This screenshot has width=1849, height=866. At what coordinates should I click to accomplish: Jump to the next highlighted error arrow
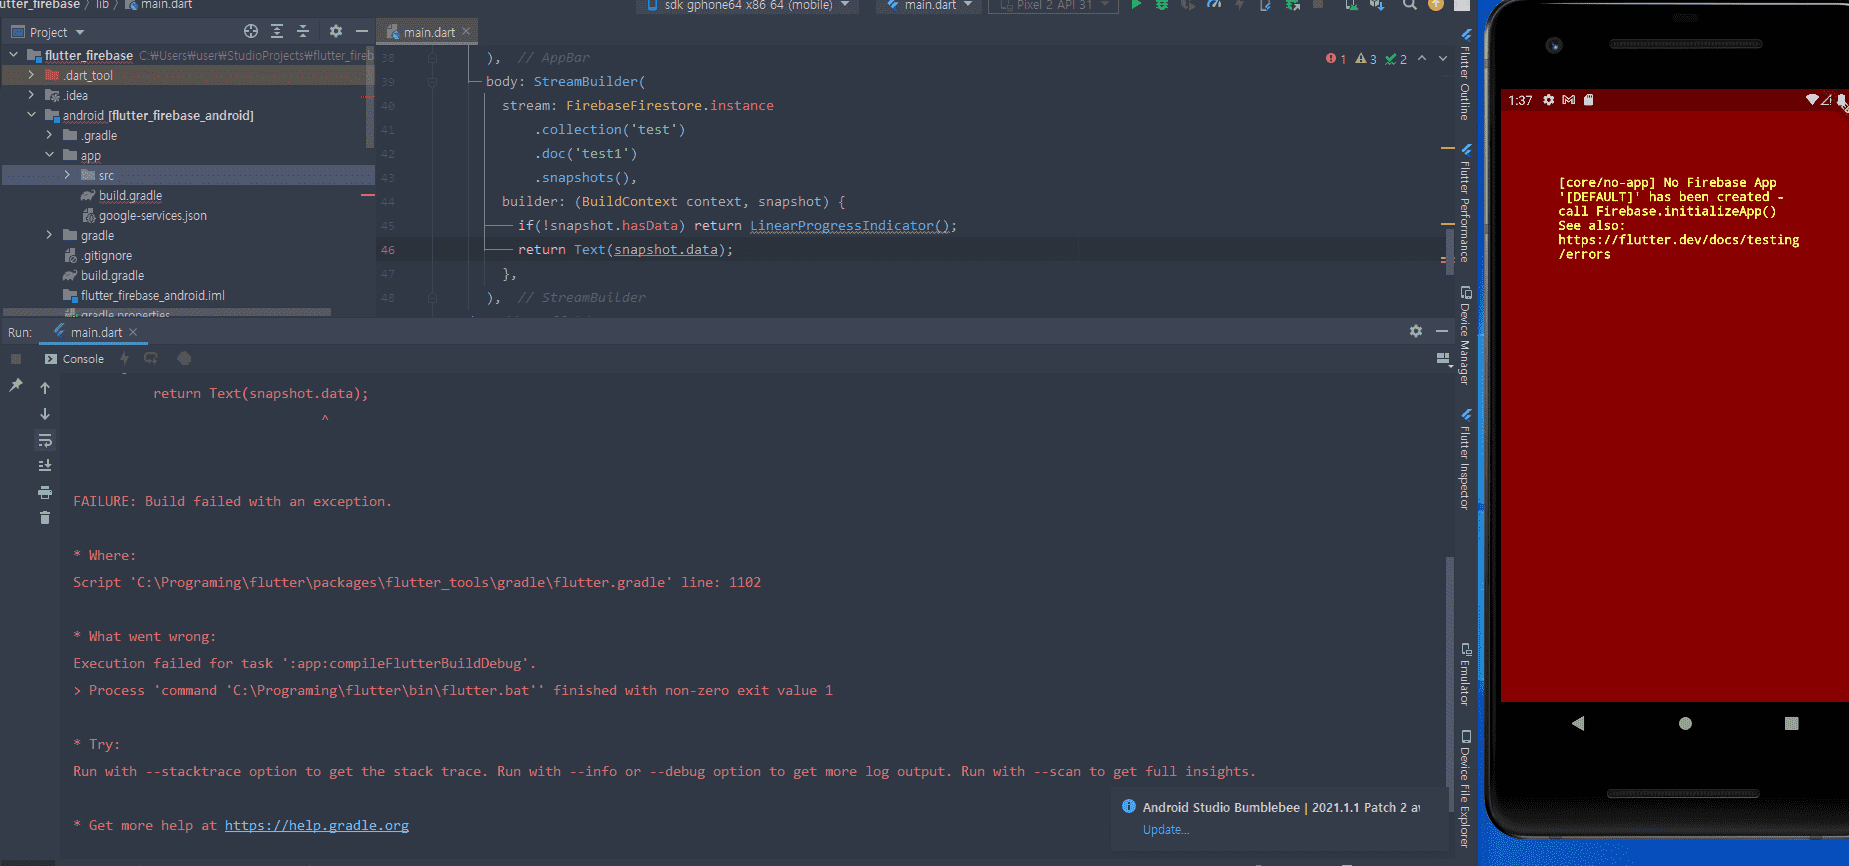(1443, 59)
